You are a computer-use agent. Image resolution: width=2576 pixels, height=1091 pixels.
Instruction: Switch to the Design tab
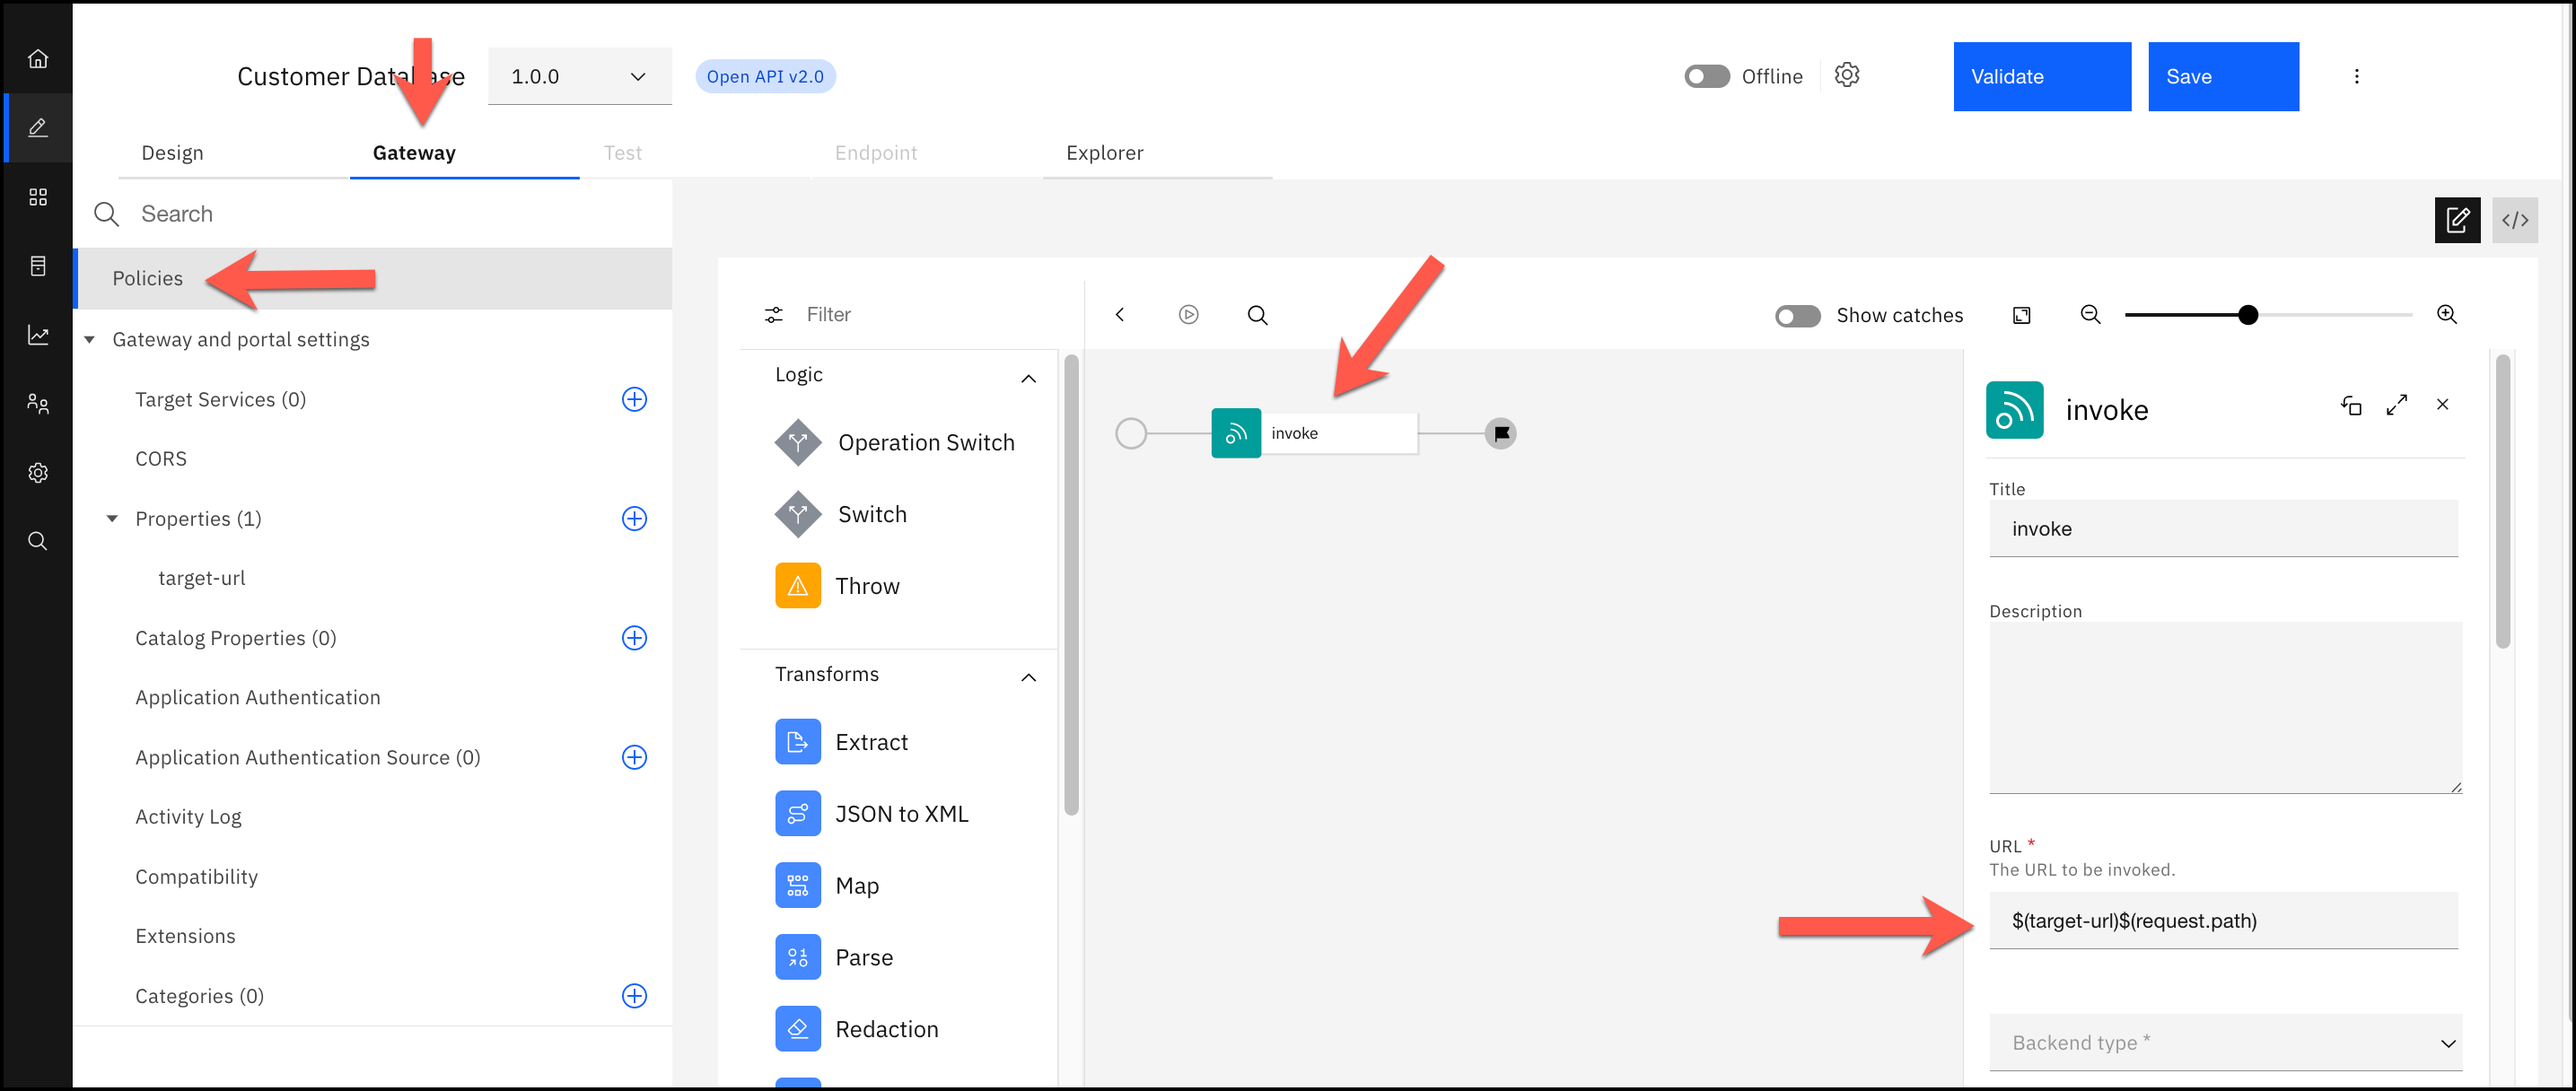tap(172, 153)
